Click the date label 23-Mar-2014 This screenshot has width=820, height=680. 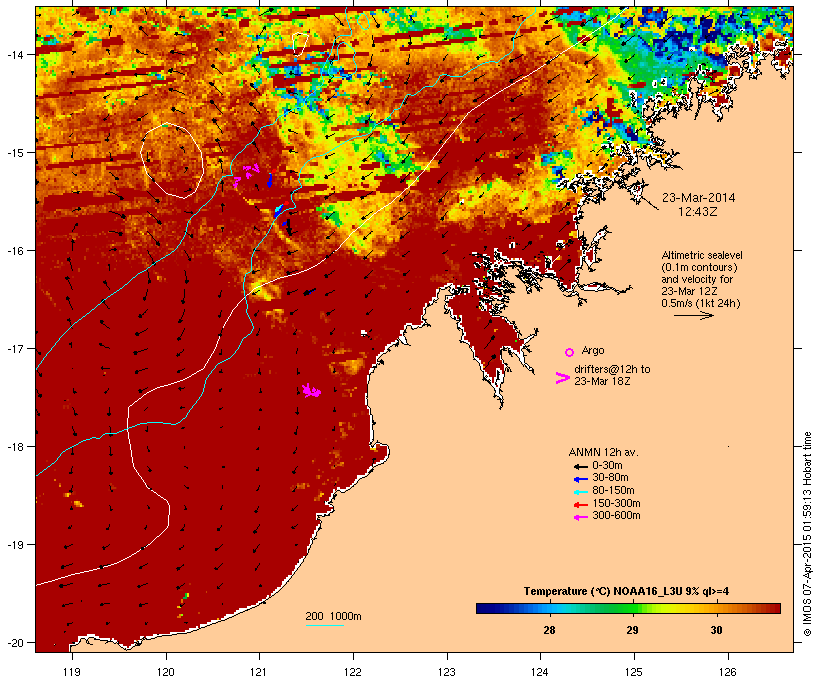pyautogui.click(x=698, y=198)
